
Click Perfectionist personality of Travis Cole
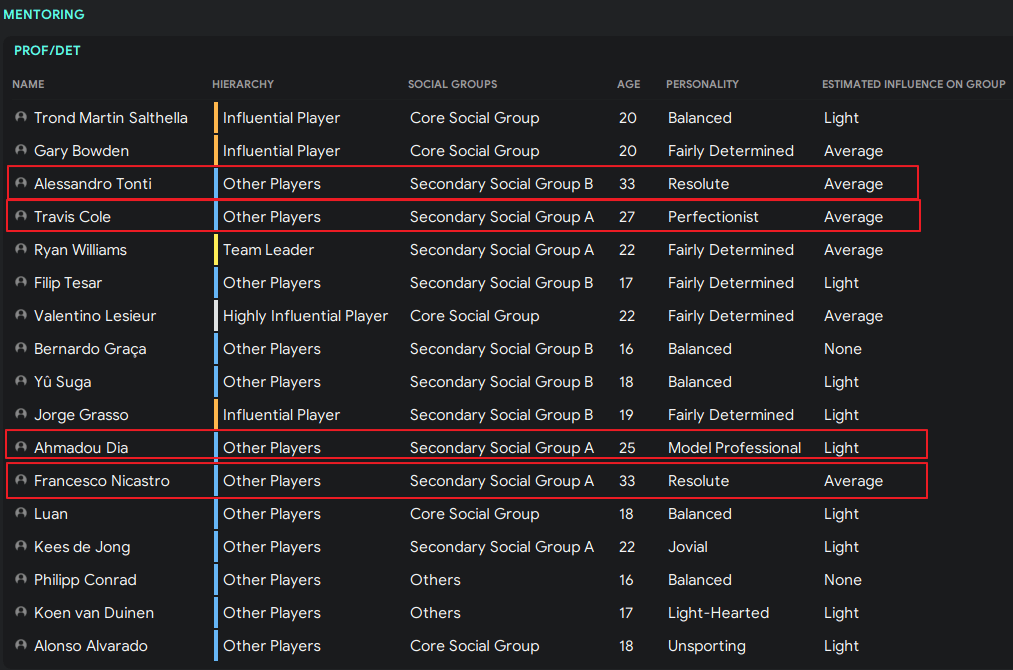[x=713, y=216]
